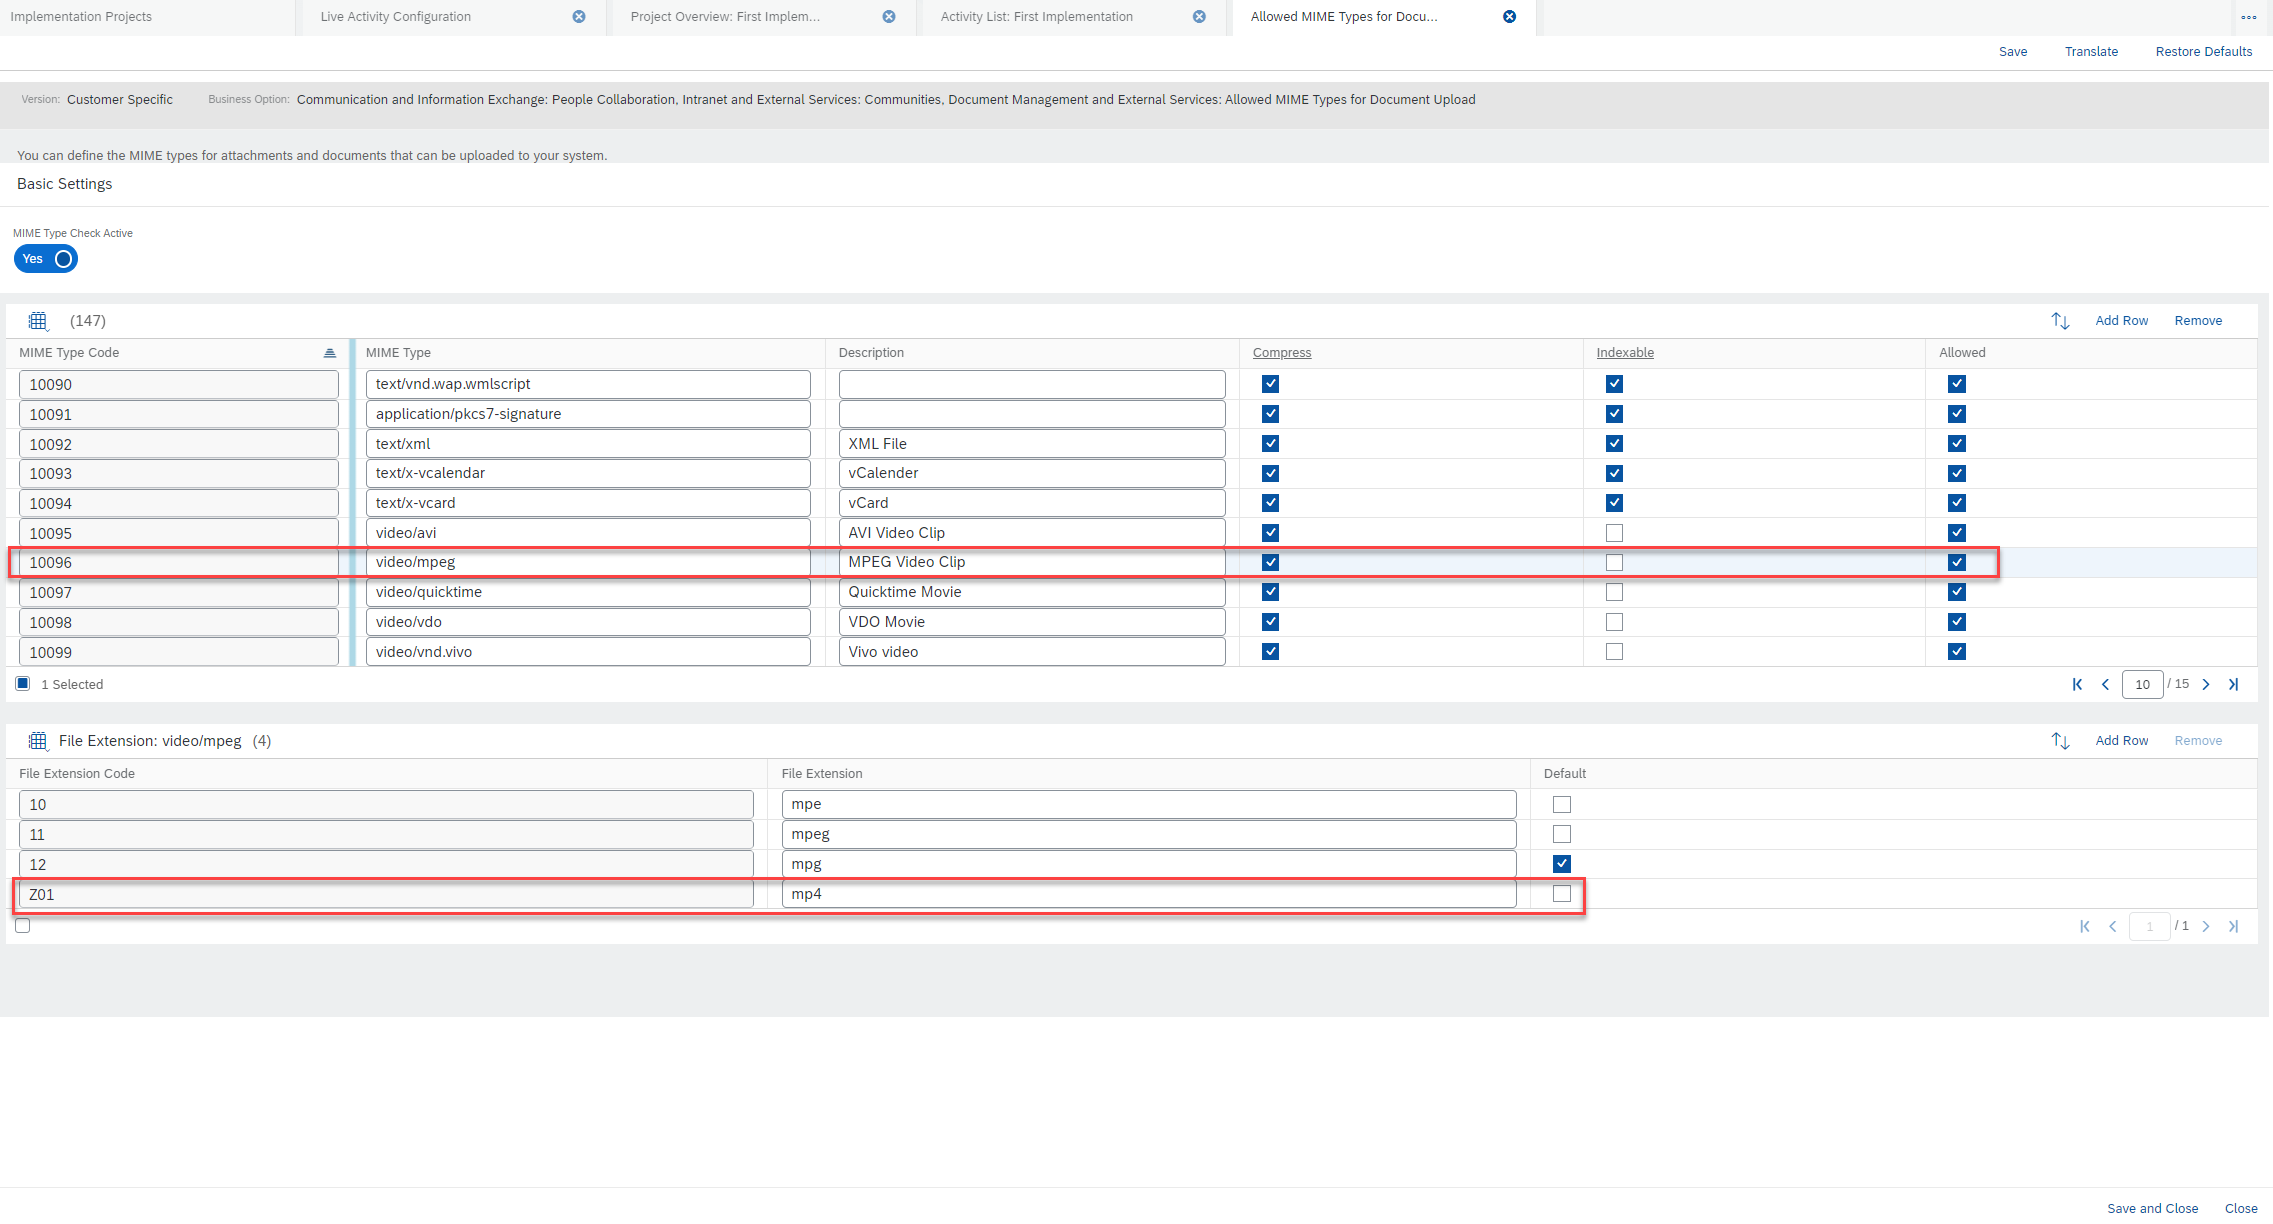
Task: Switch to Project Overview: First Implementation tab
Action: [725, 17]
